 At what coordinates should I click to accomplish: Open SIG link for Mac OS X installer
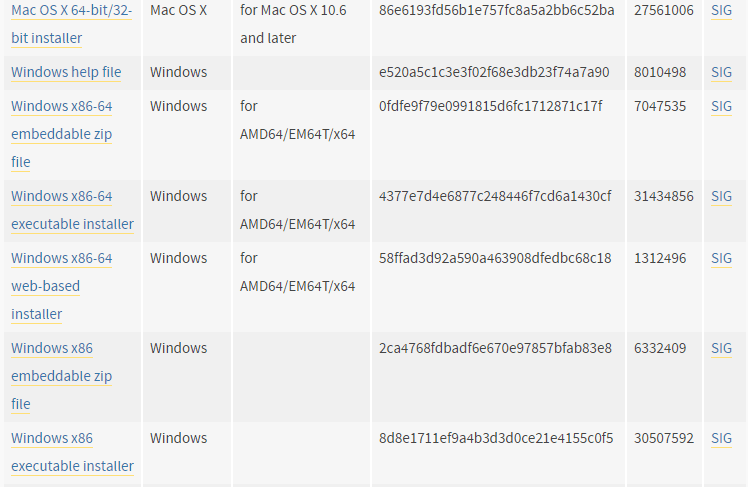coord(721,10)
